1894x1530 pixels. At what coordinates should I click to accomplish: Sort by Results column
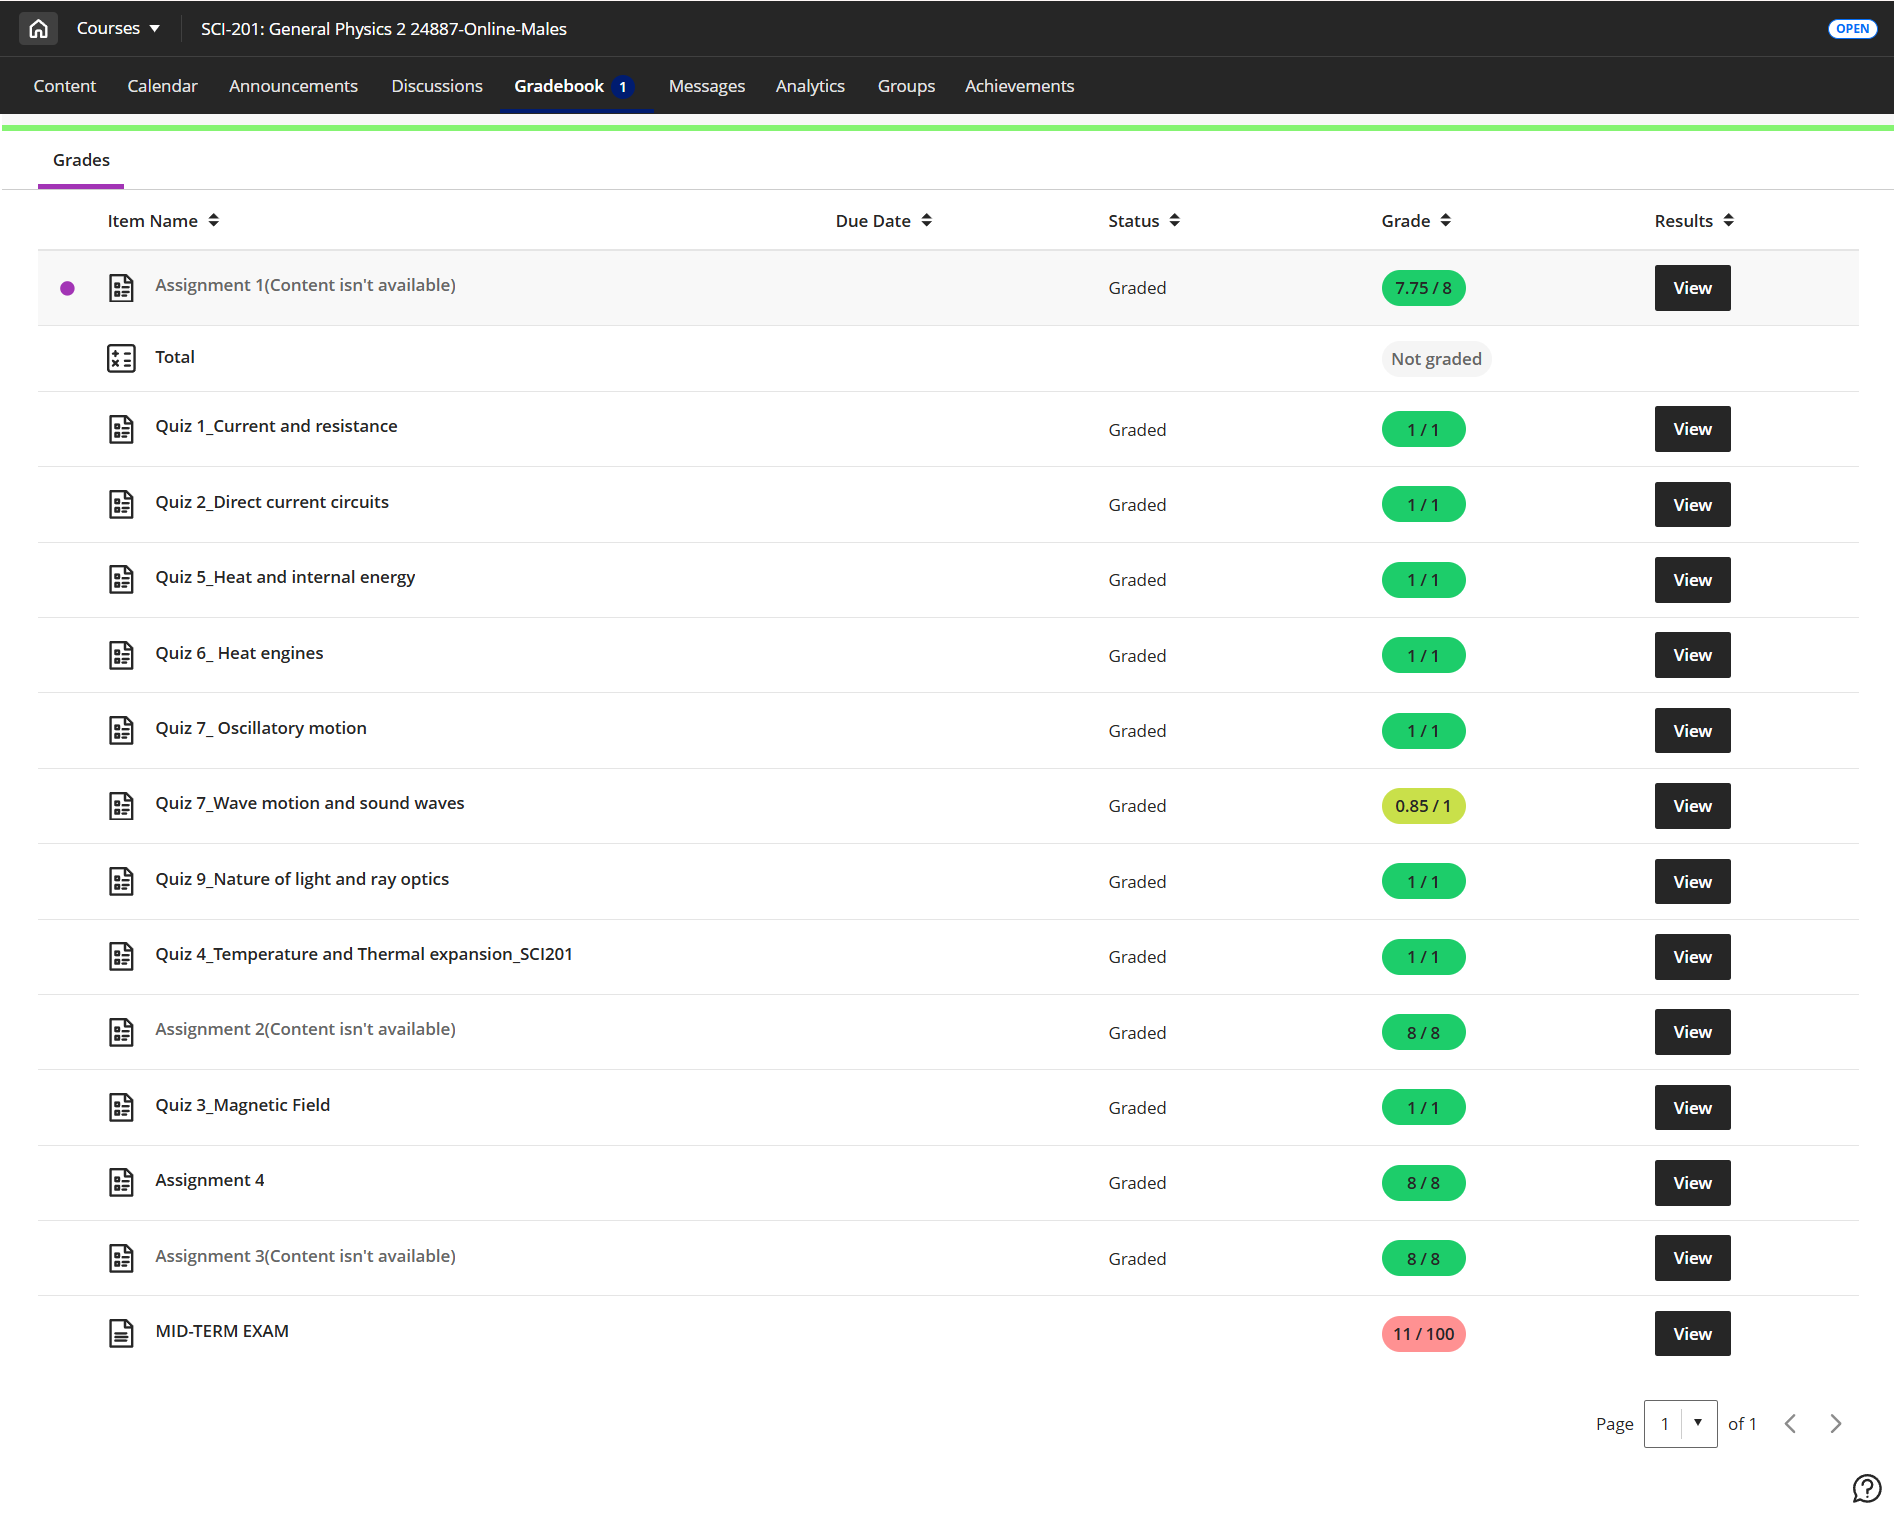pyautogui.click(x=1693, y=221)
